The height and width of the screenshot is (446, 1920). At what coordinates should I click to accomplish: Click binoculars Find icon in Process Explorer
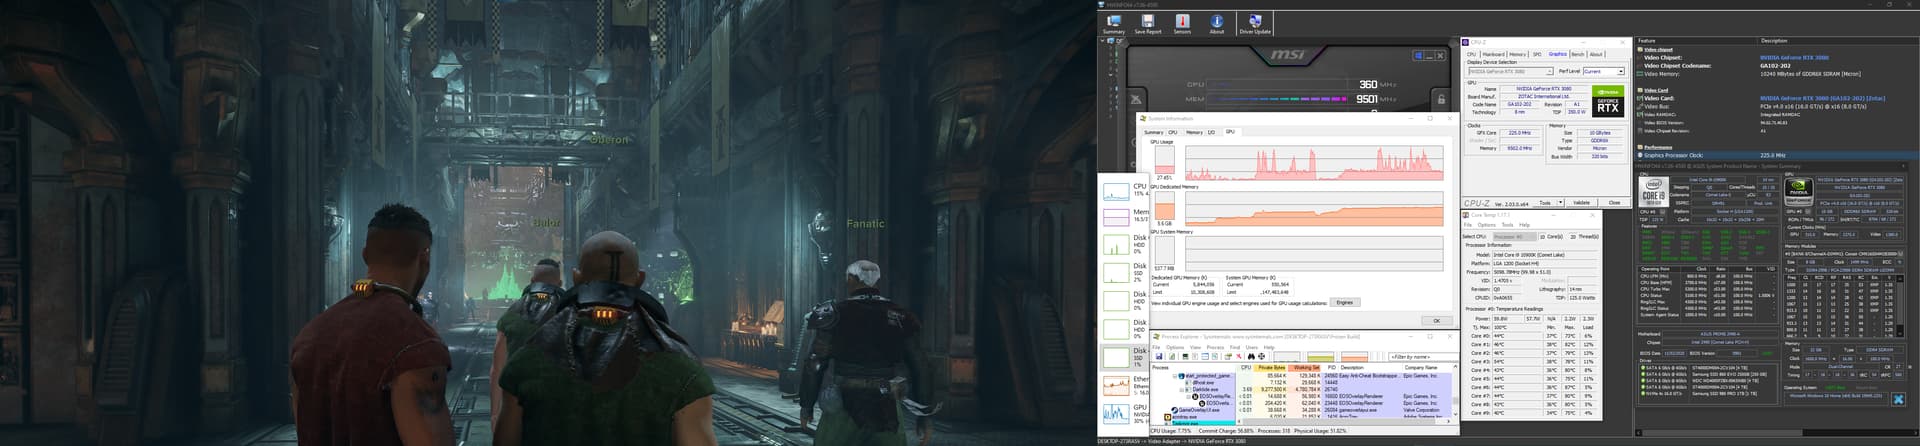(x=1251, y=357)
